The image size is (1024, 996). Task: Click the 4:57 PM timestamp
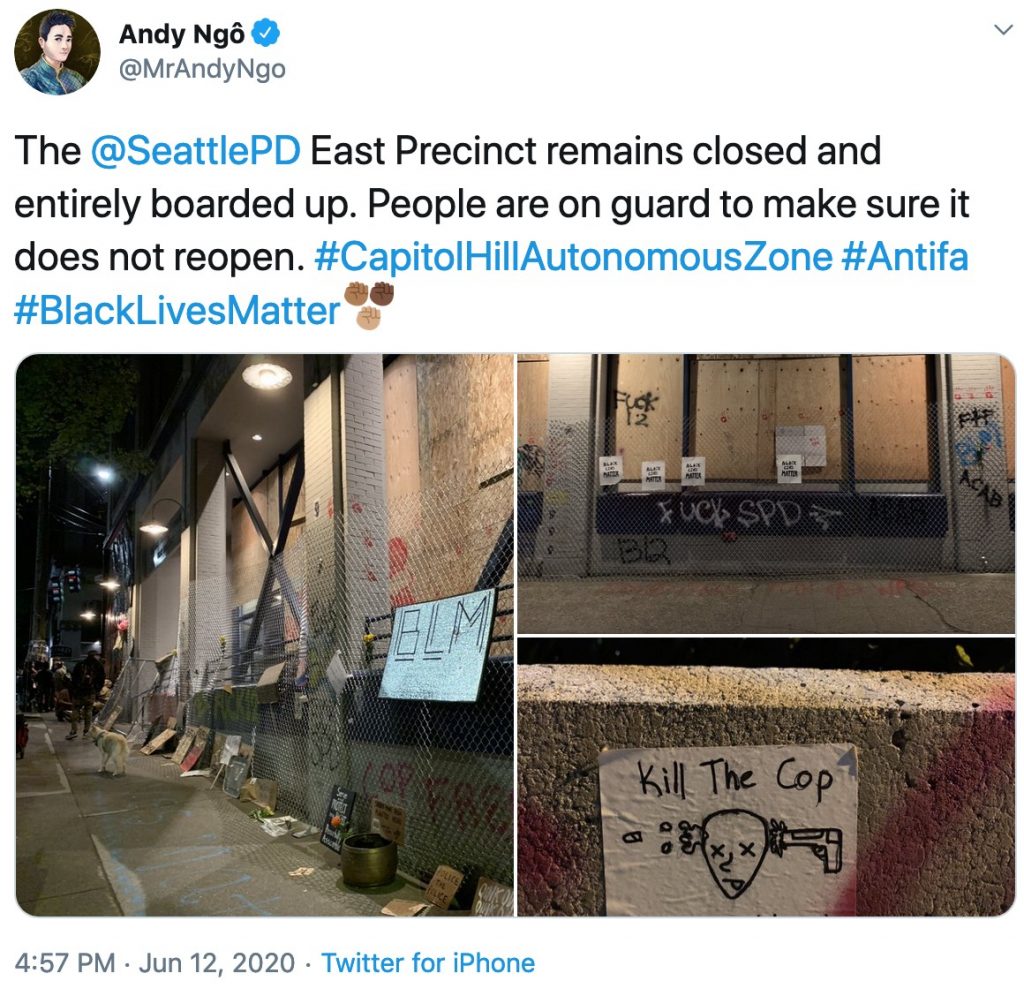point(65,963)
